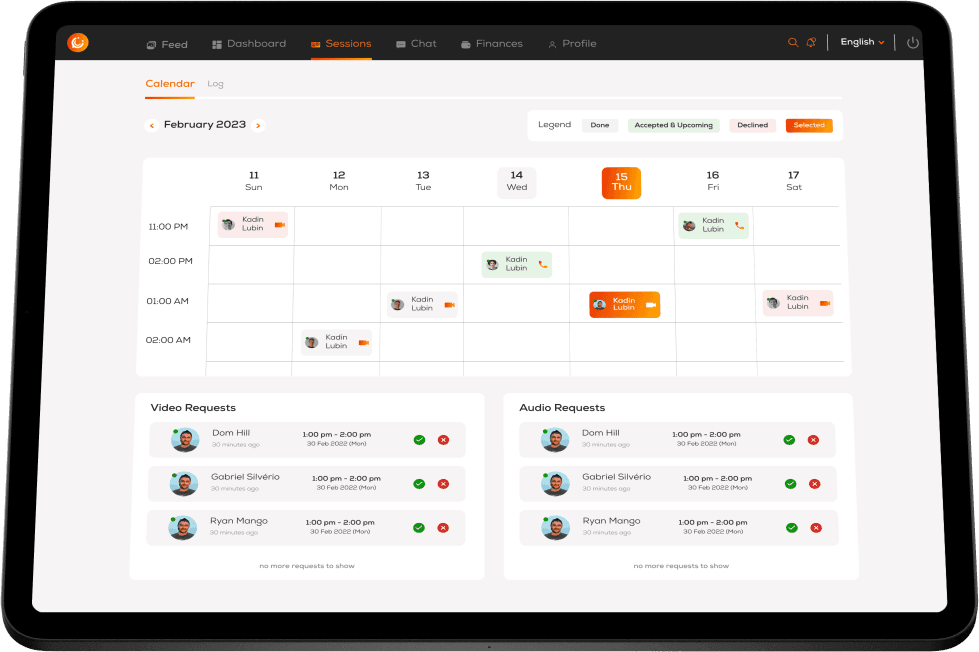
Task: Open selected Thursday Kadin Lubin session
Action: (x=624, y=305)
